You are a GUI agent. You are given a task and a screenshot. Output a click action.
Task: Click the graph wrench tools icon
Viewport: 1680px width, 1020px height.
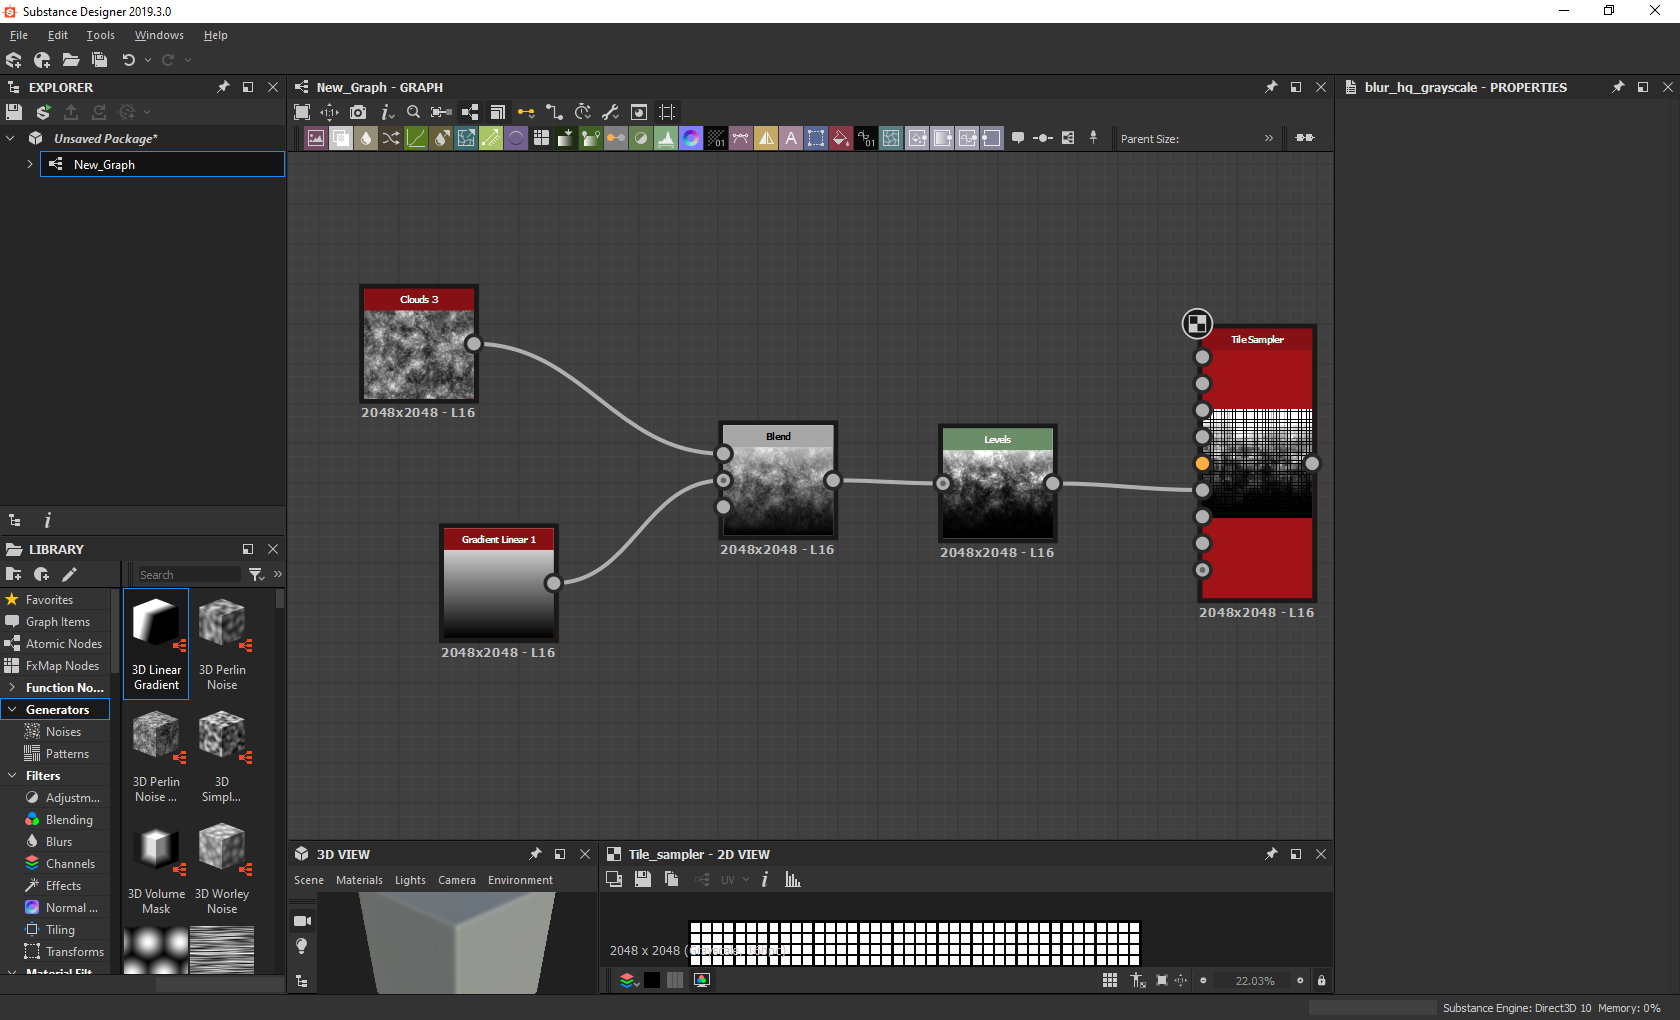click(x=610, y=112)
